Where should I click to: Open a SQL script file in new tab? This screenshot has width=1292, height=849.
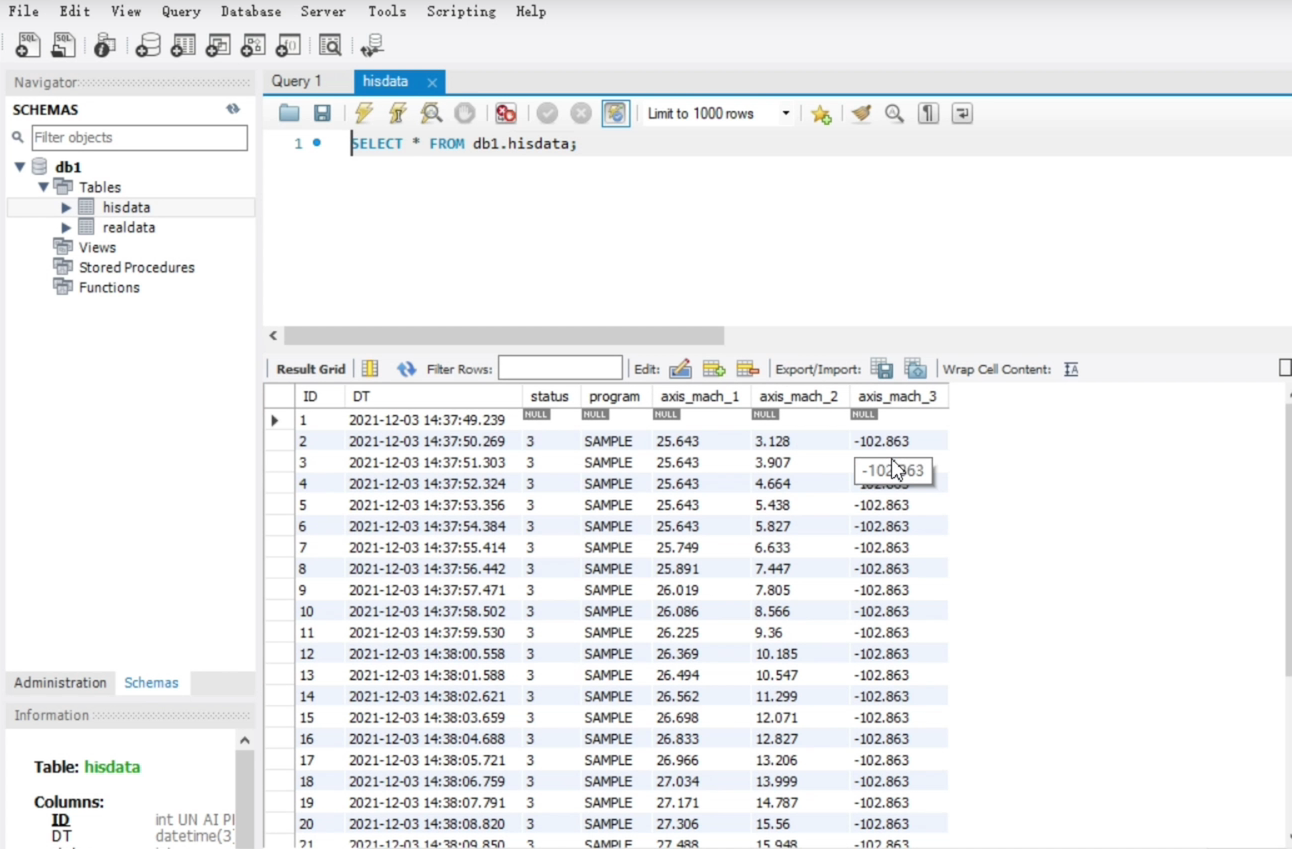point(63,45)
